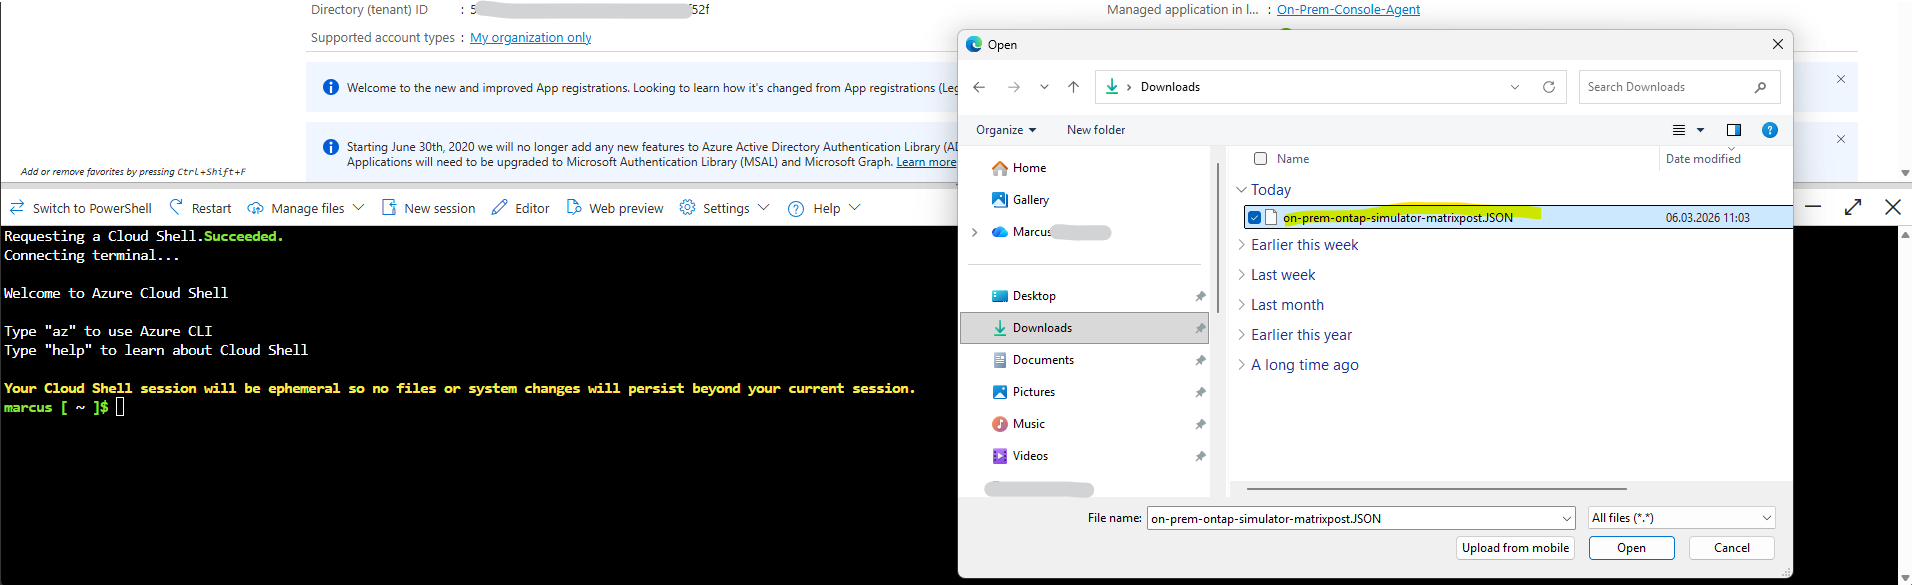Select Downloads in navigation pane
The height and width of the screenshot is (585, 1912).
point(1084,328)
